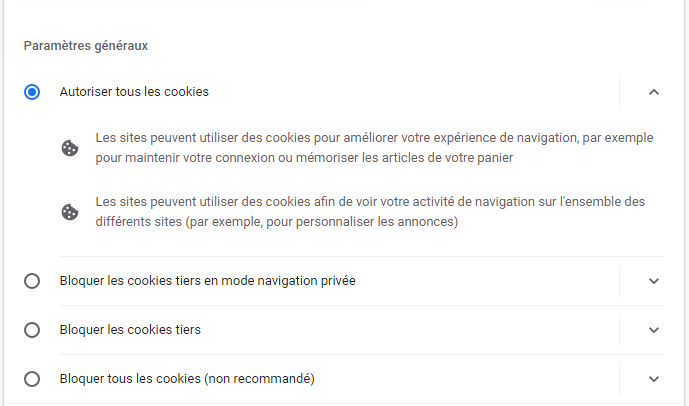Click the cookie icon beside the navigation experience description

(69, 148)
